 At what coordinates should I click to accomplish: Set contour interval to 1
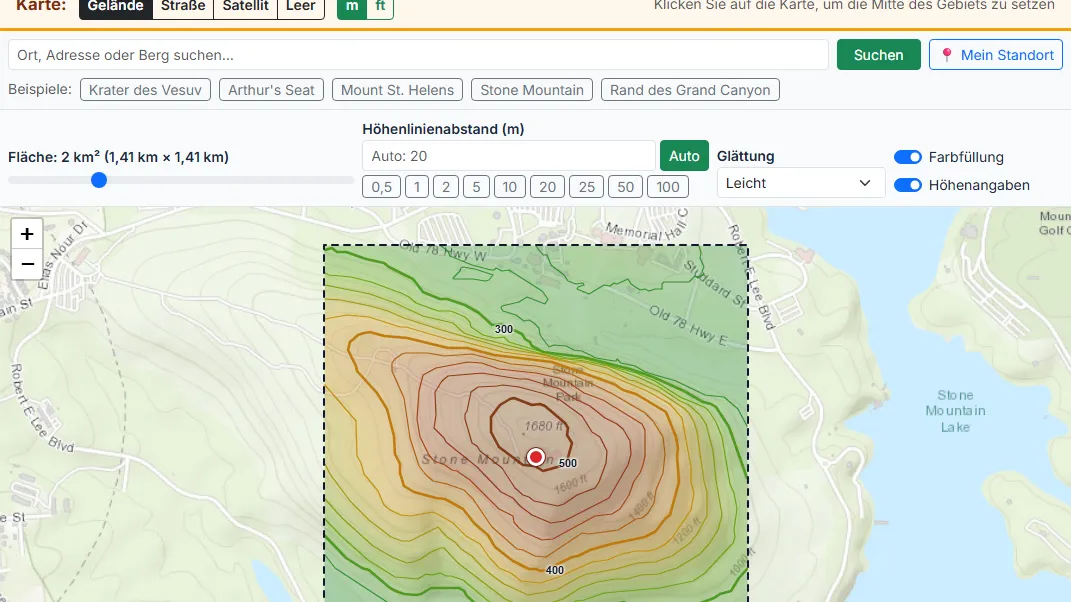click(417, 187)
